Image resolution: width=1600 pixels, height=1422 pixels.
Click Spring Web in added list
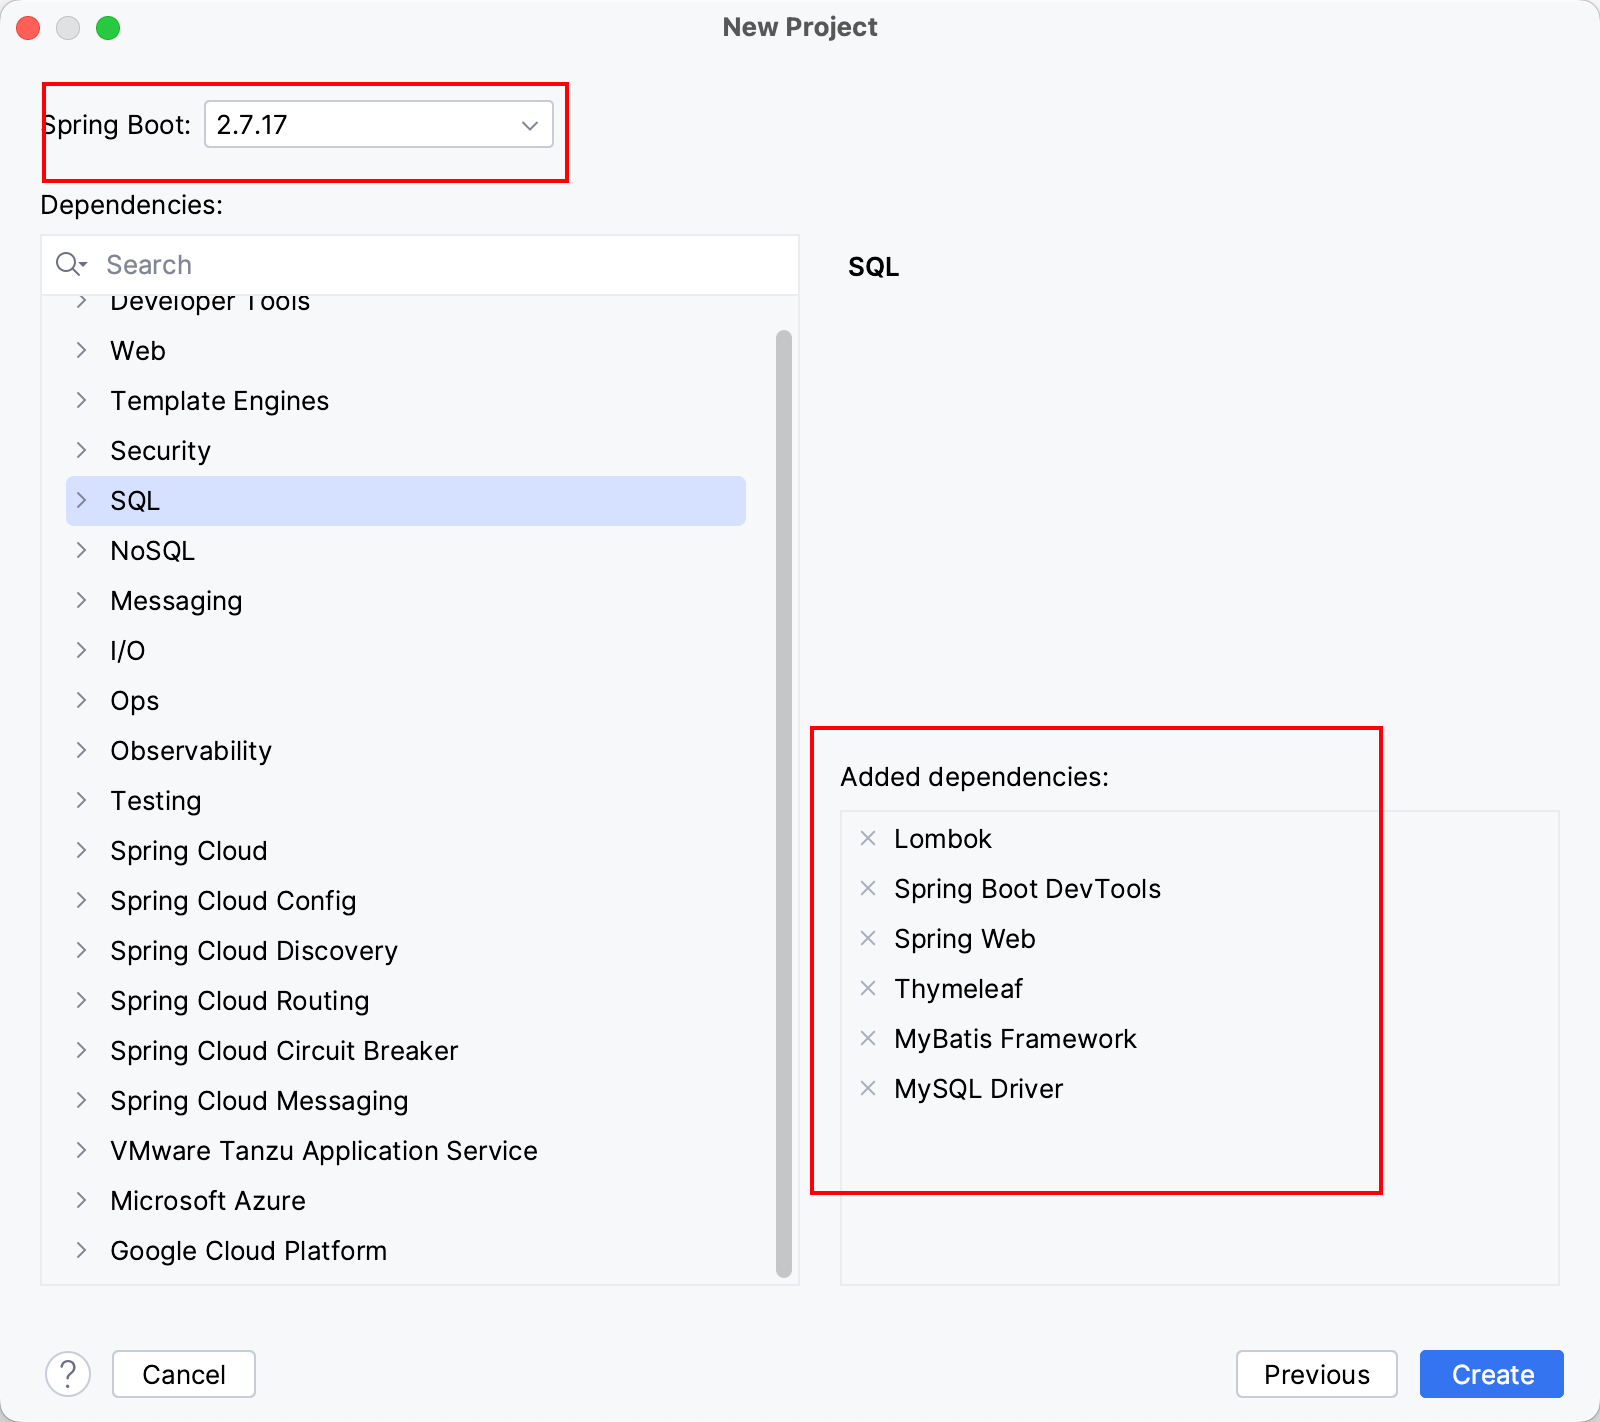[964, 938]
